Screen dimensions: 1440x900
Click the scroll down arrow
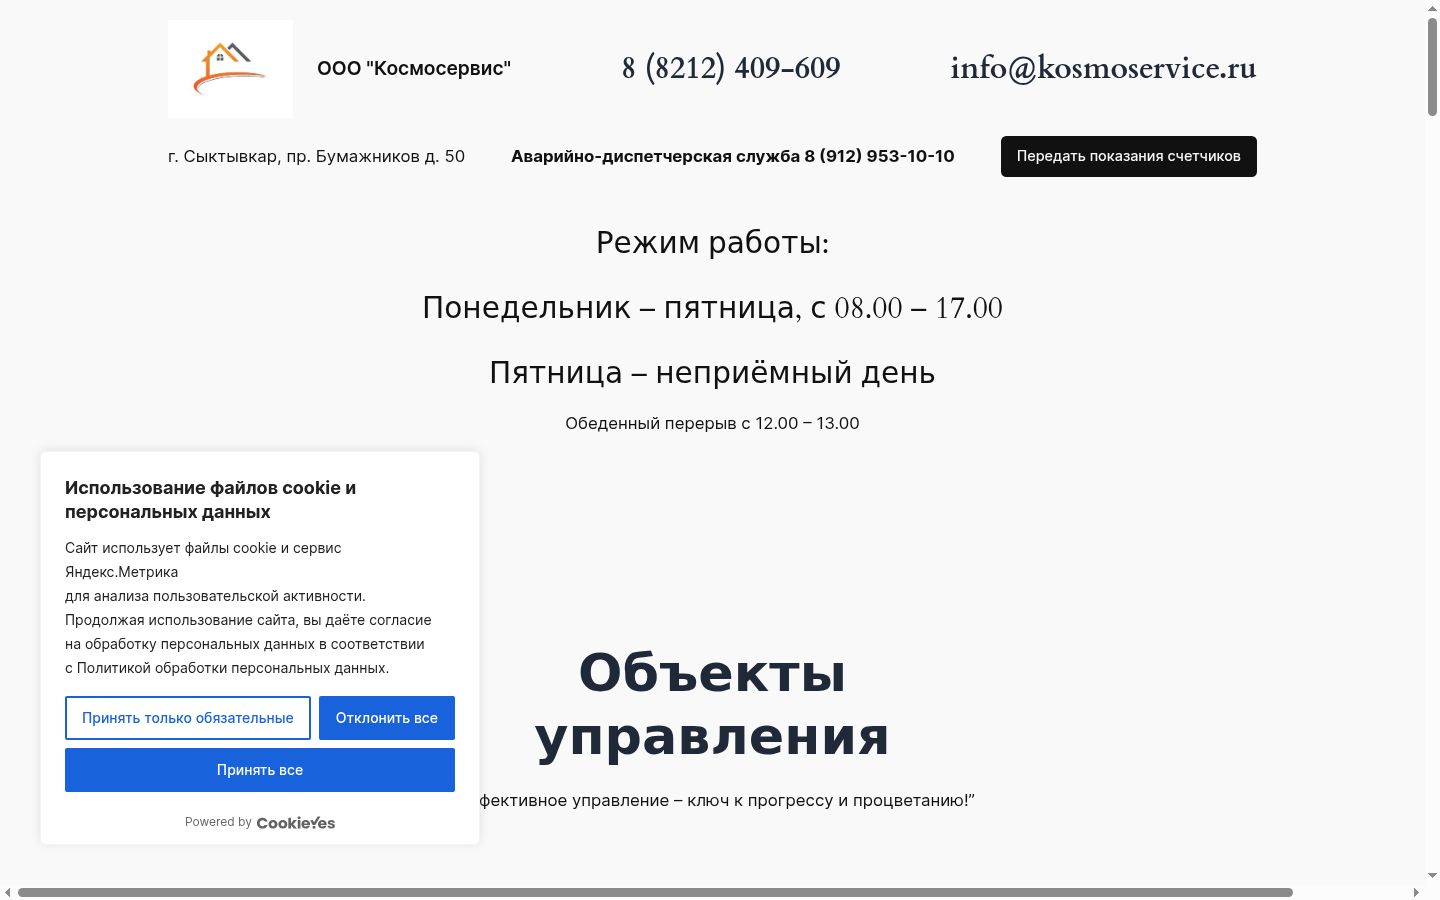[1432, 876]
